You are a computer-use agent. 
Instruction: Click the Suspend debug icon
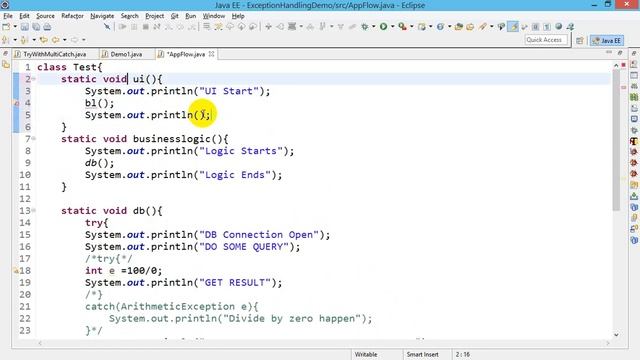(134, 27)
